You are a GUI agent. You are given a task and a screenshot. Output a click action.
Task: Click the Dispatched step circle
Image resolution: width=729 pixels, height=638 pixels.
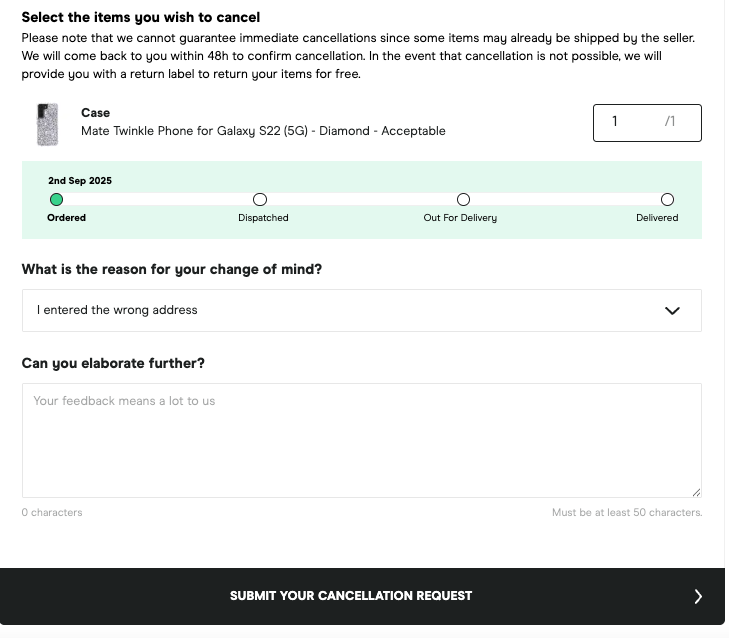(x=260, y=200)
